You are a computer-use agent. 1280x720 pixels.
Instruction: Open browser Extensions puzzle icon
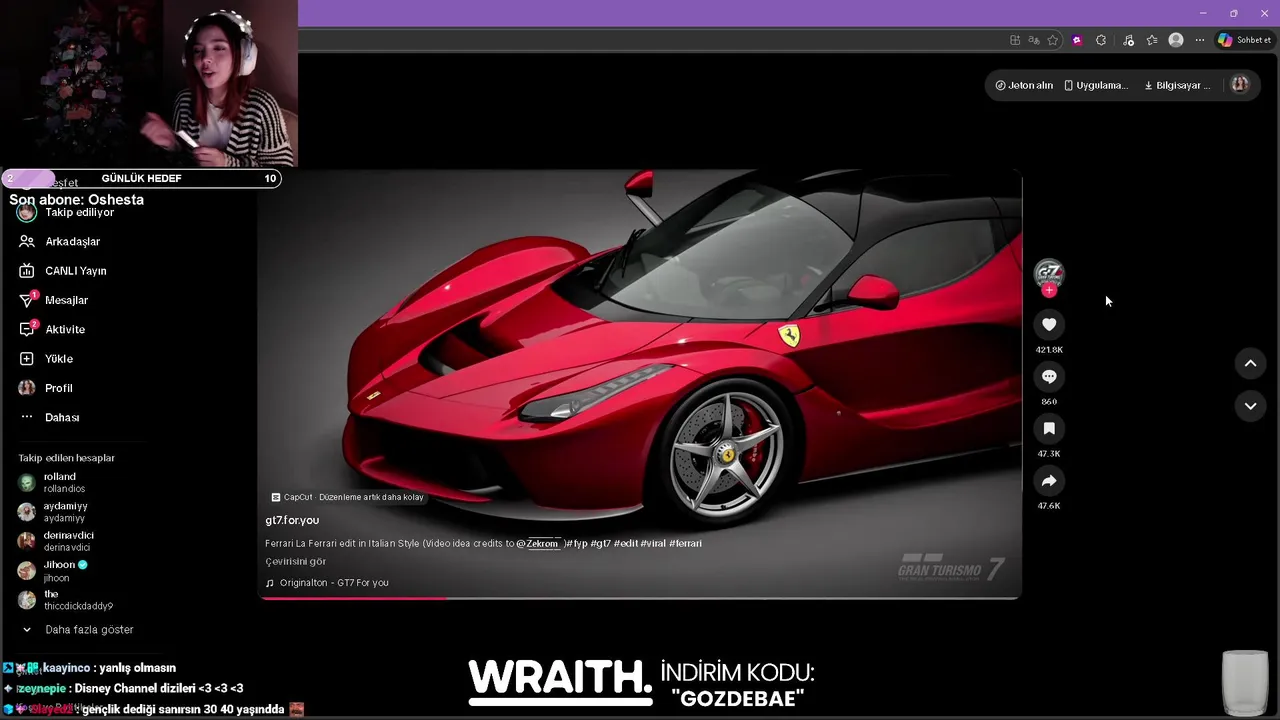click(1101, 40)
